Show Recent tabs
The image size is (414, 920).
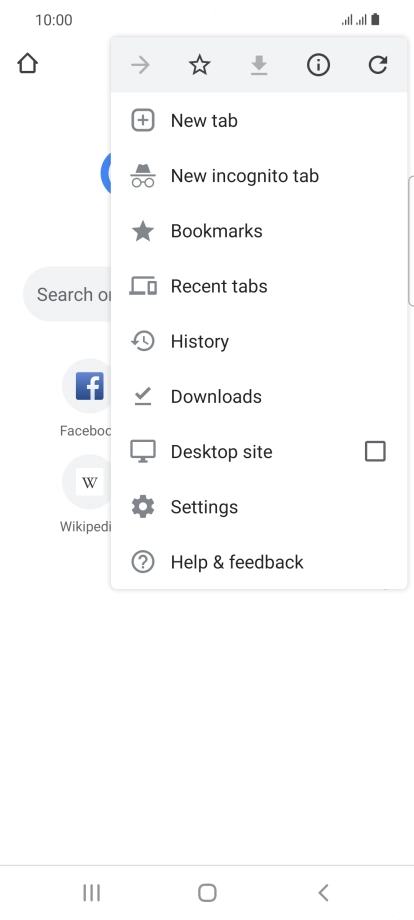pyautogui.click(x=259, y=286)
